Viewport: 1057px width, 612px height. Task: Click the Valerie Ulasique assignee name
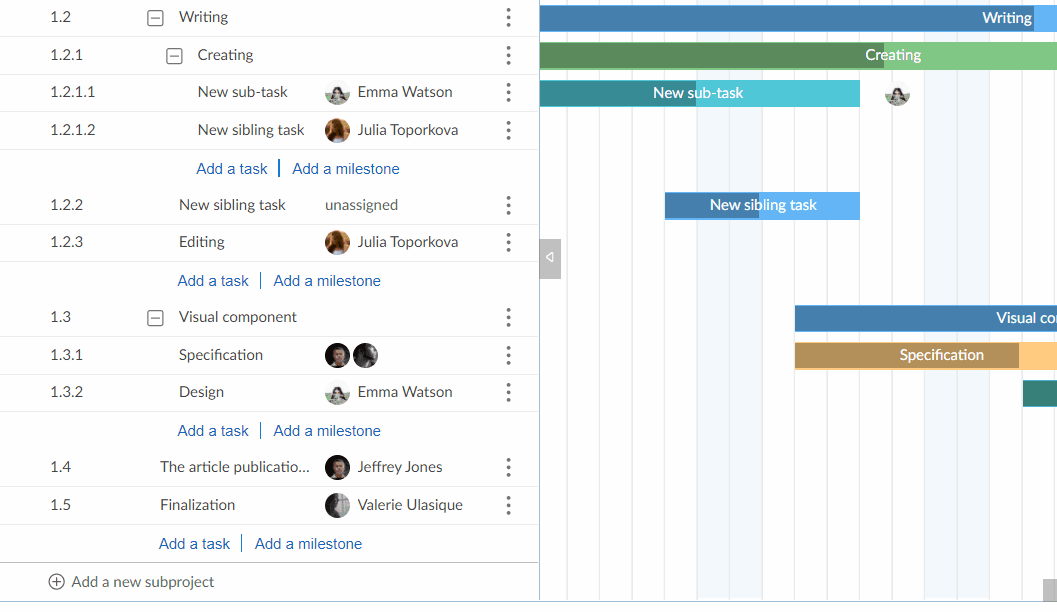coord(410,505)
